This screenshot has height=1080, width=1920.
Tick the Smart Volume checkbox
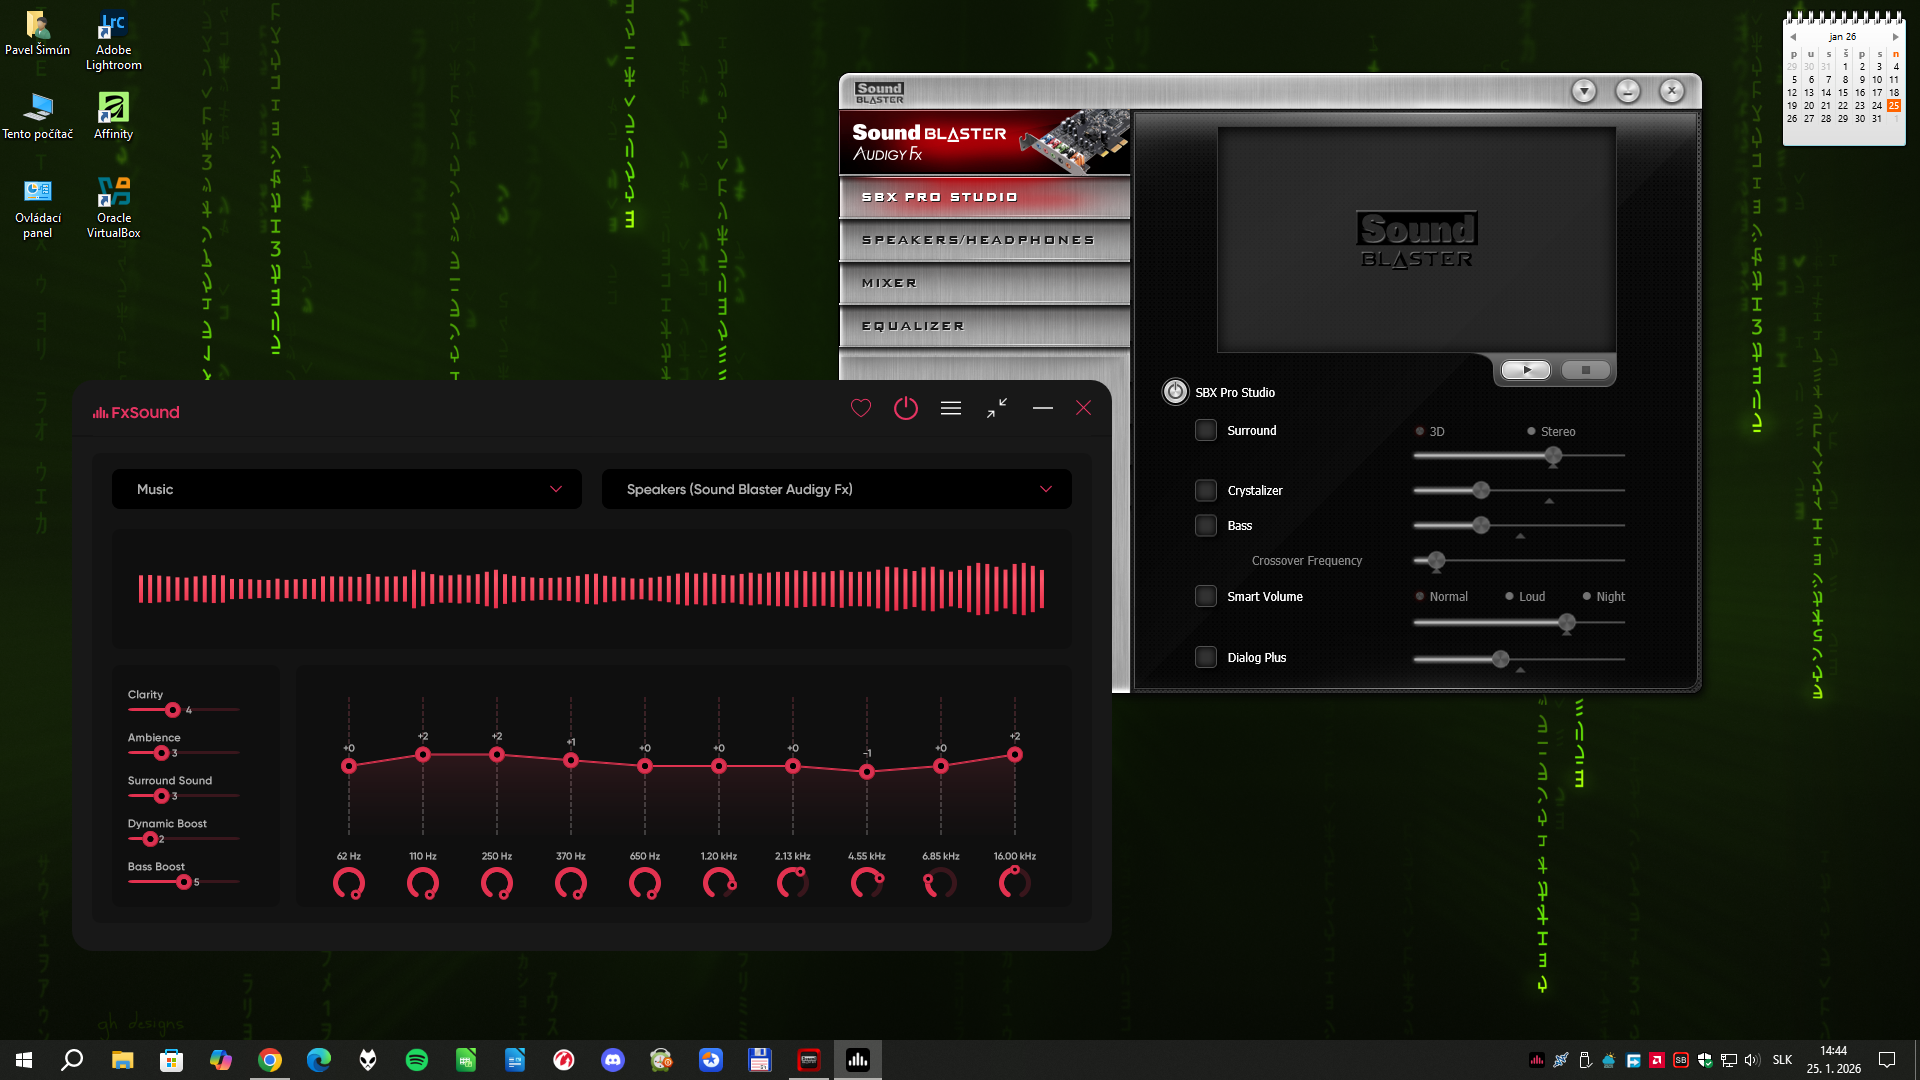point(1206,596)
